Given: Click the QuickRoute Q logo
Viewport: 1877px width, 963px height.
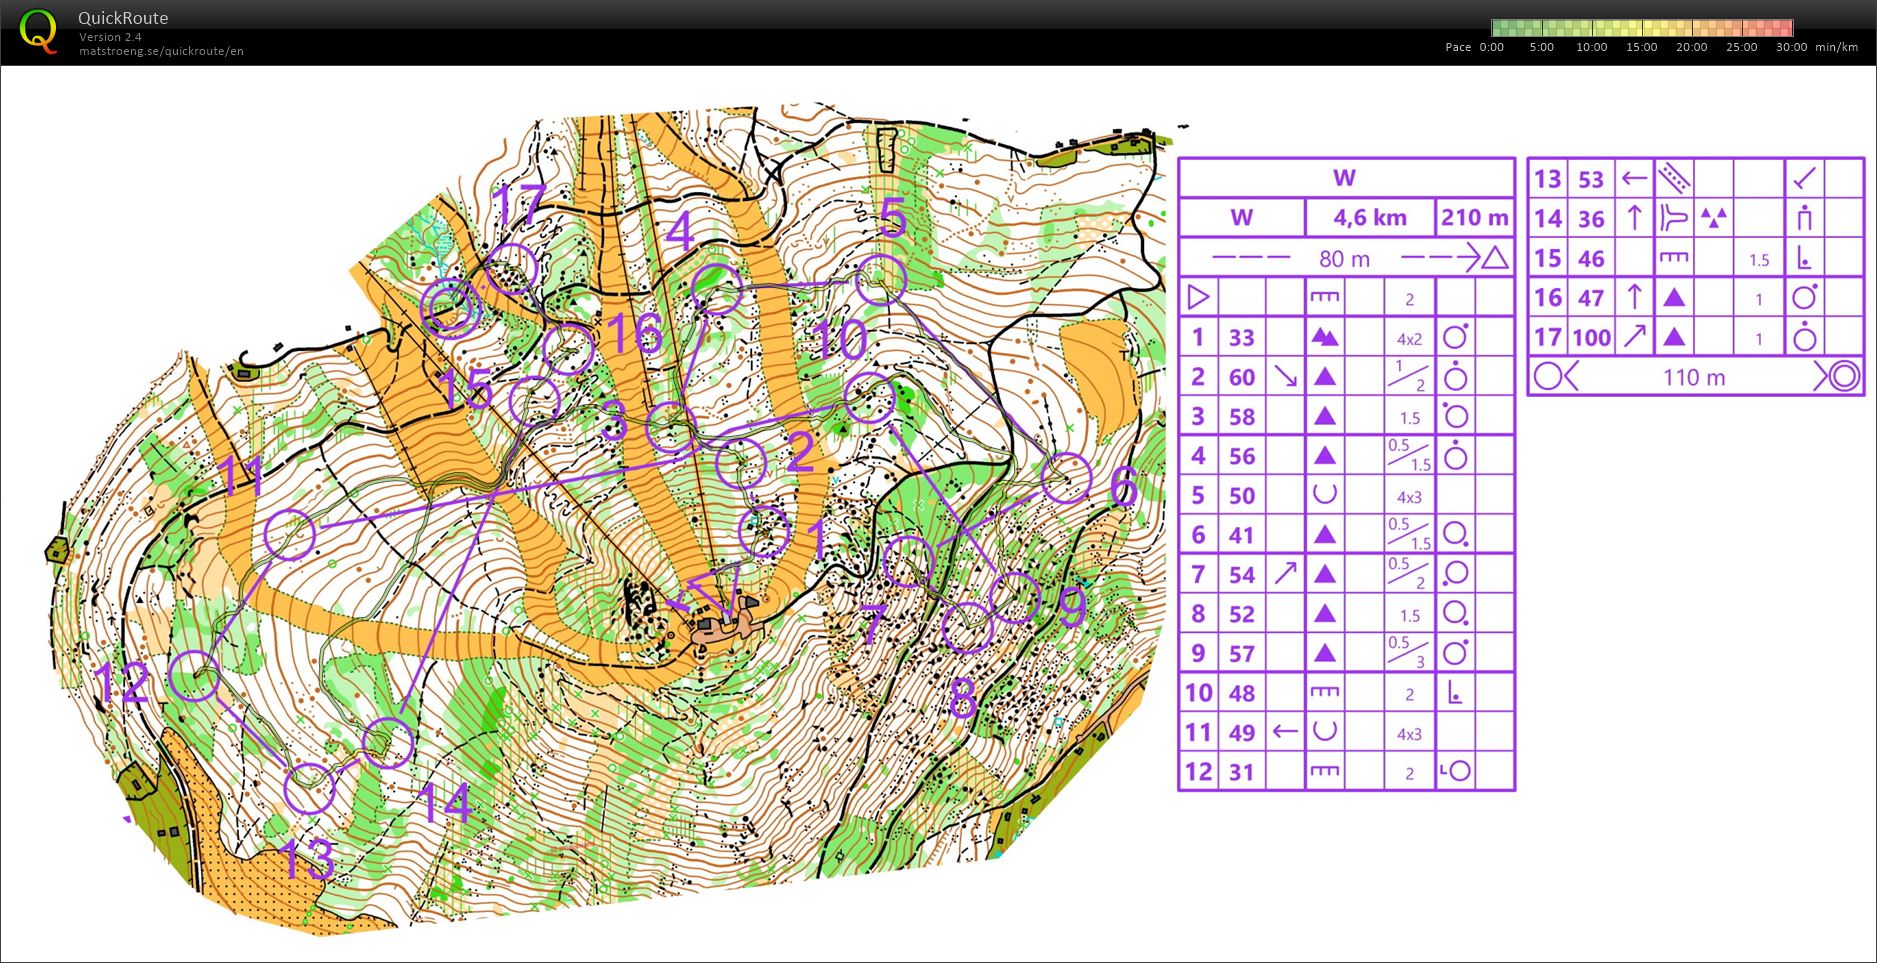Looking at the screenshot, I should 38,31.
